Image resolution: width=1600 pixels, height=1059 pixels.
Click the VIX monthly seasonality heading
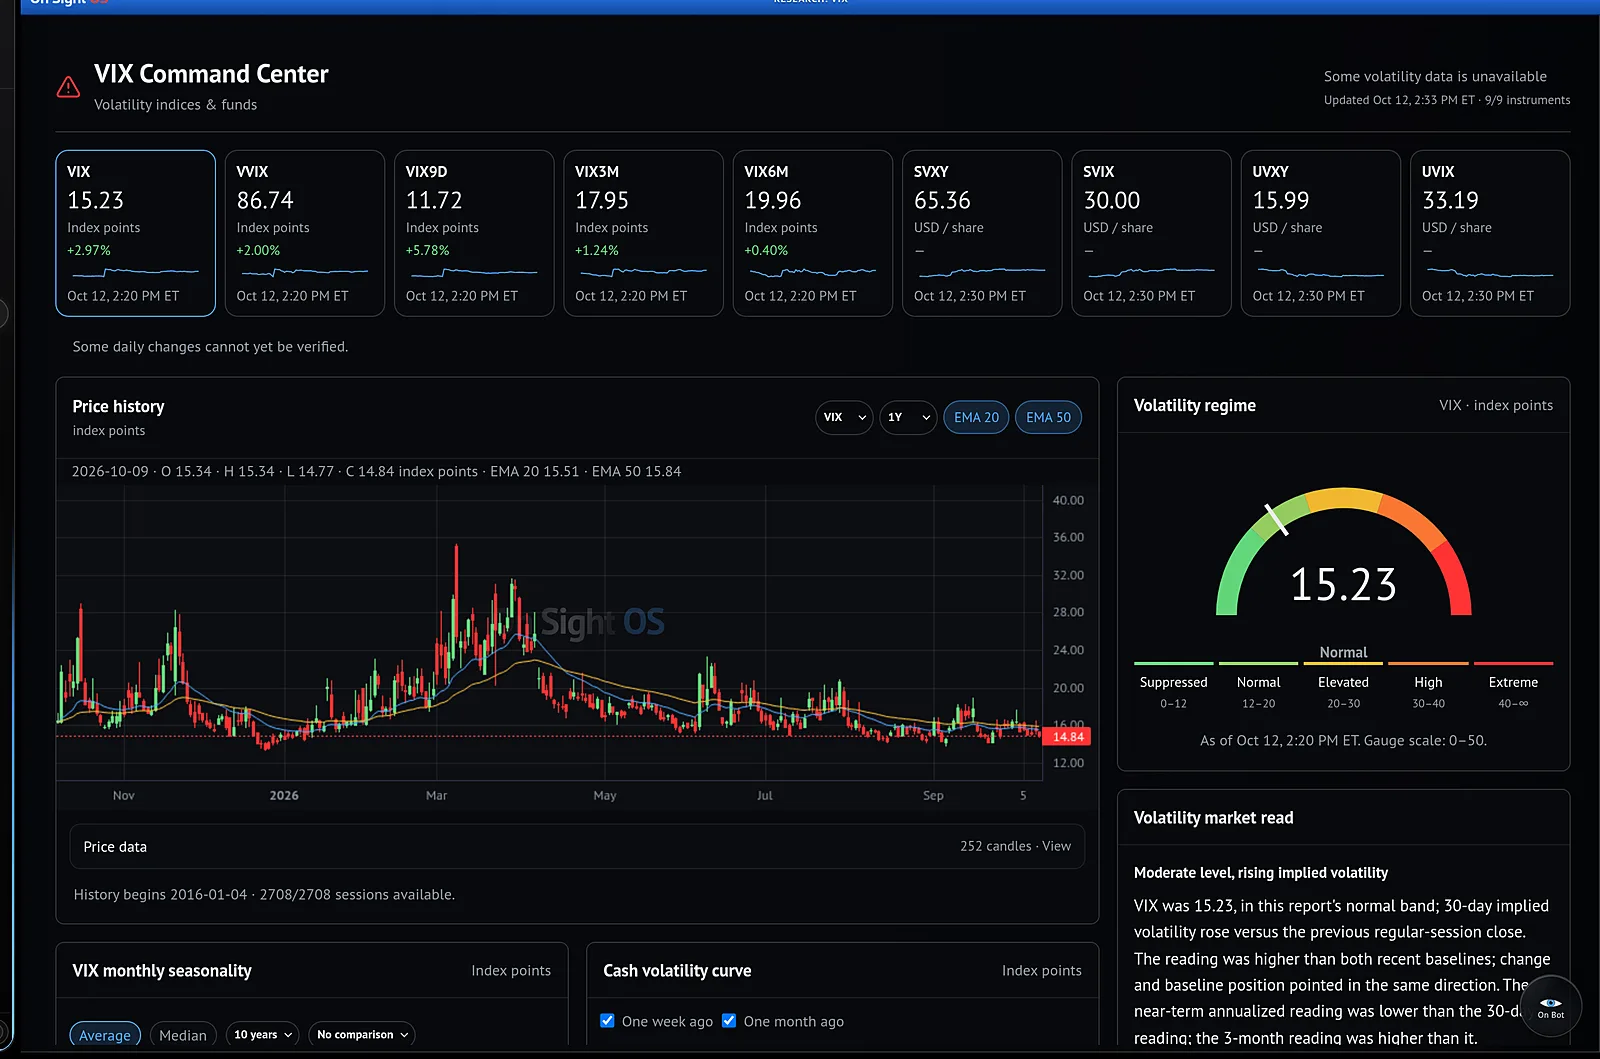(162, 971)
